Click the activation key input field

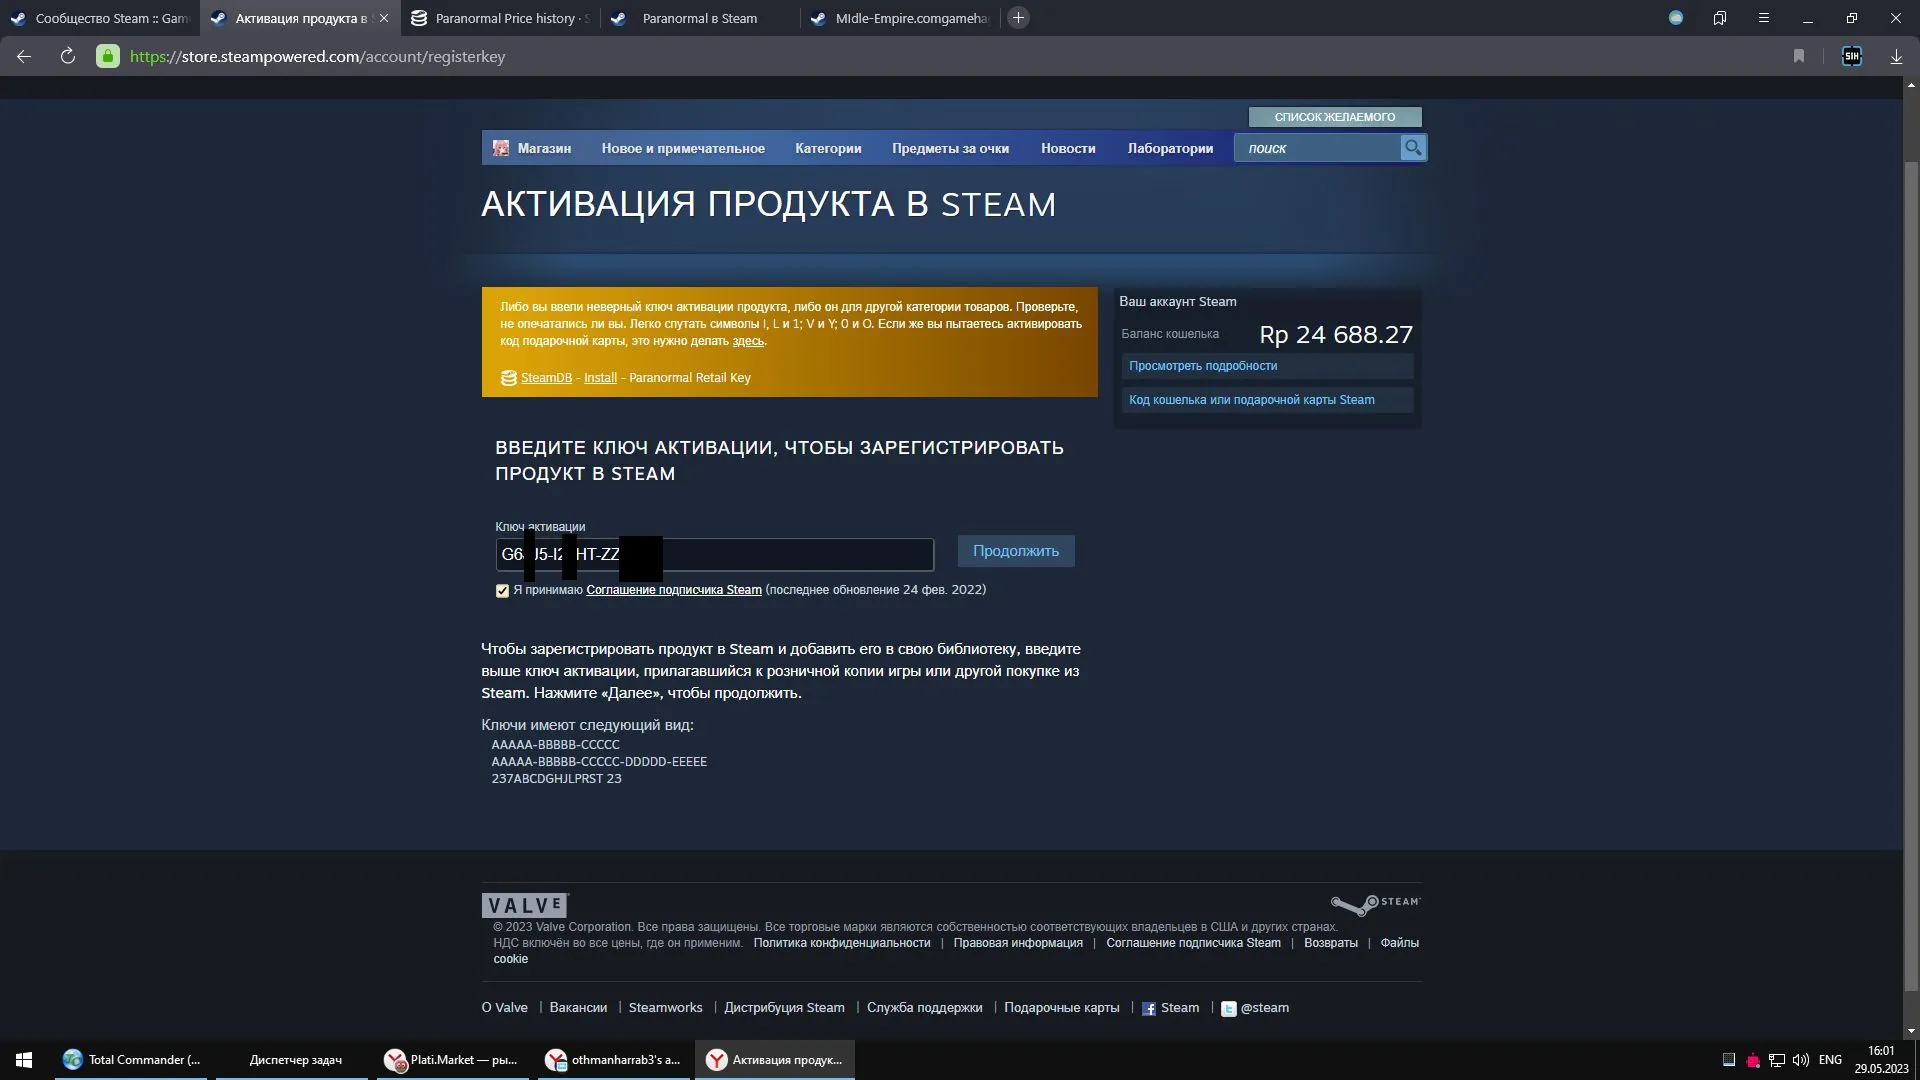pos(714,554)
